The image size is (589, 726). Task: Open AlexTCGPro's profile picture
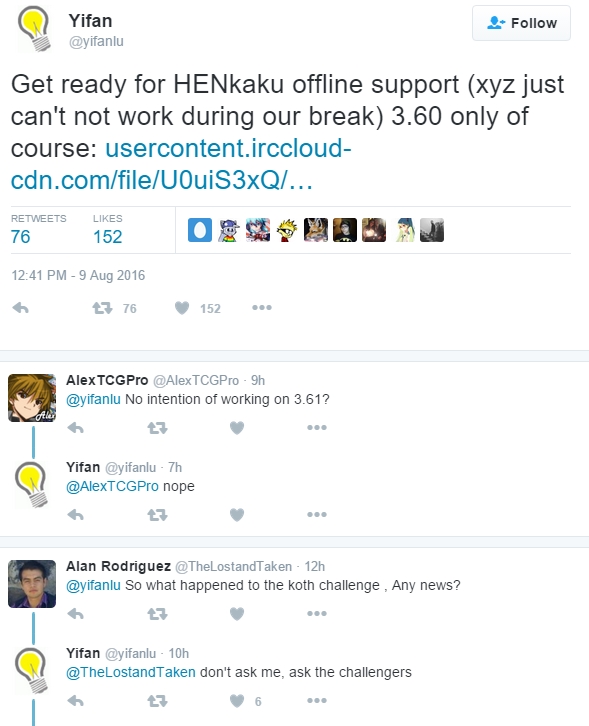32,398
